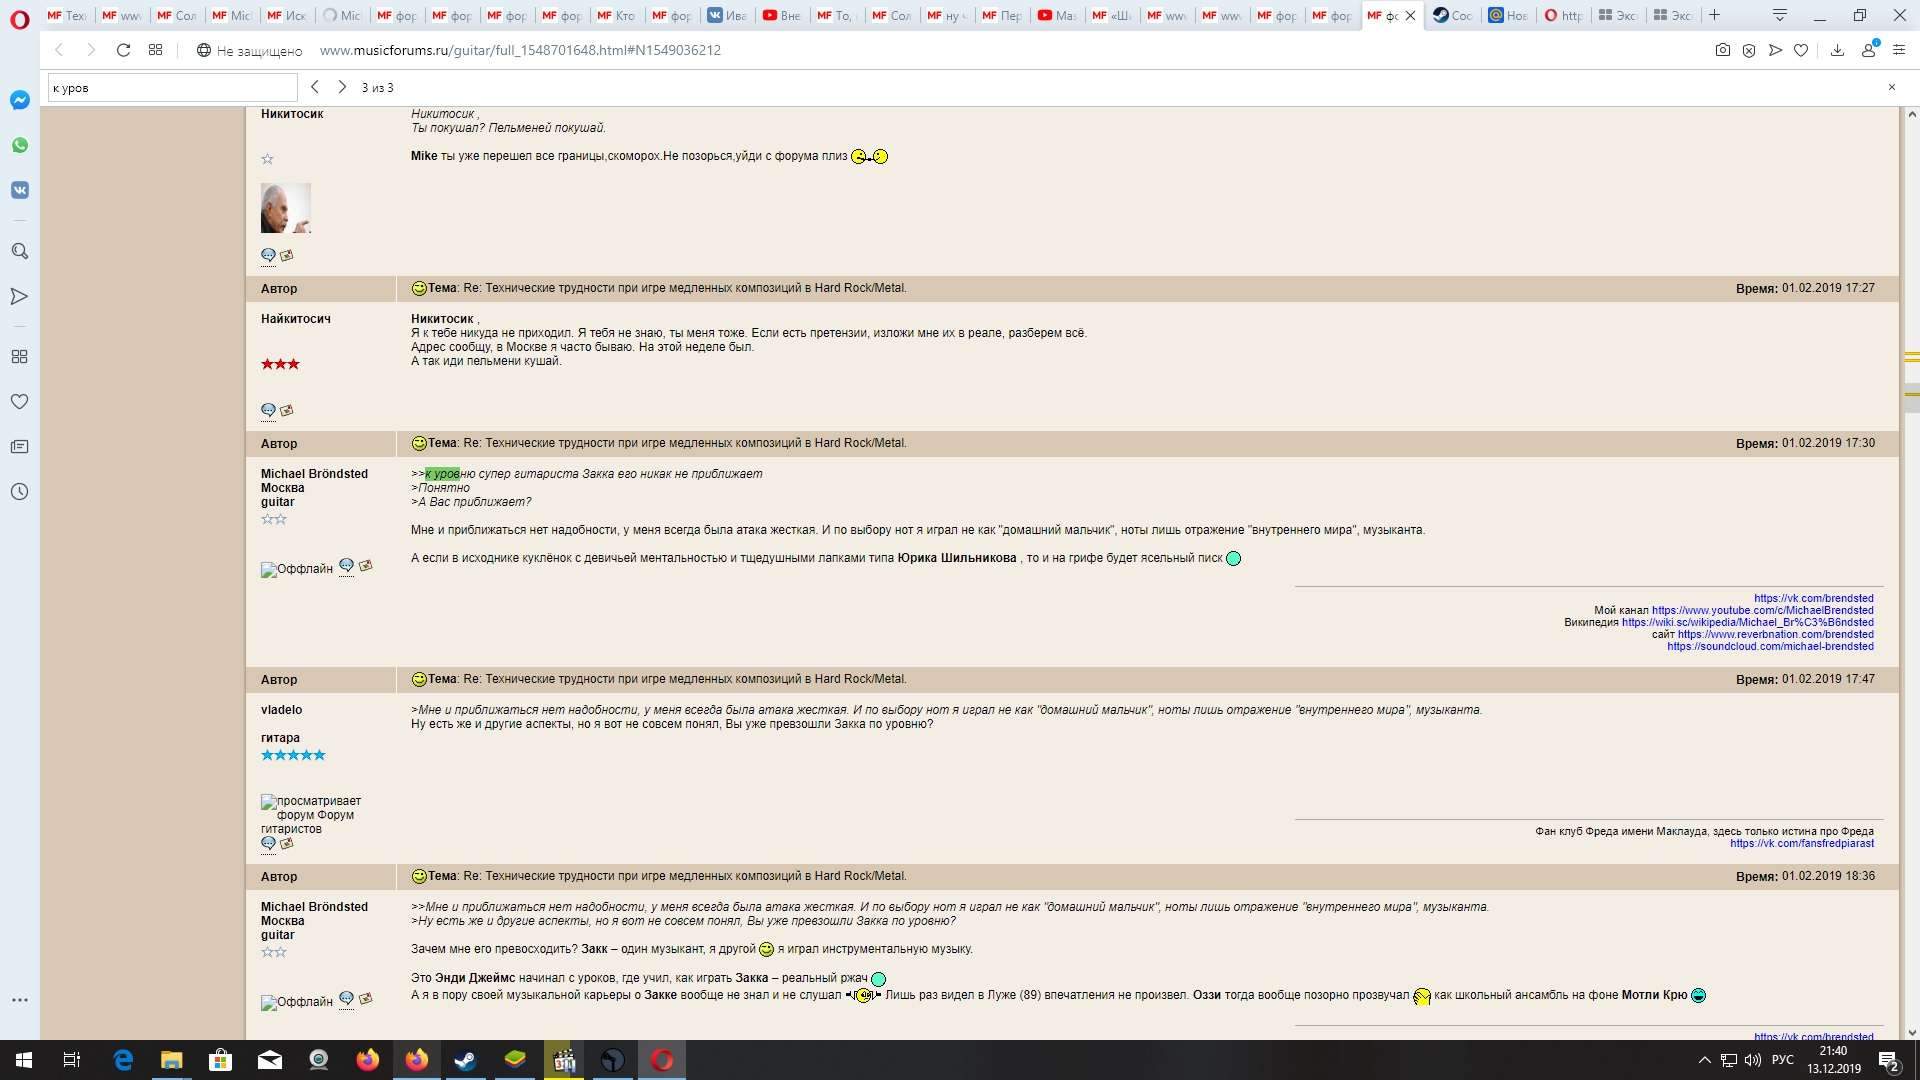Switch to the YouTube tab 'Вне'

click(782, 15)
